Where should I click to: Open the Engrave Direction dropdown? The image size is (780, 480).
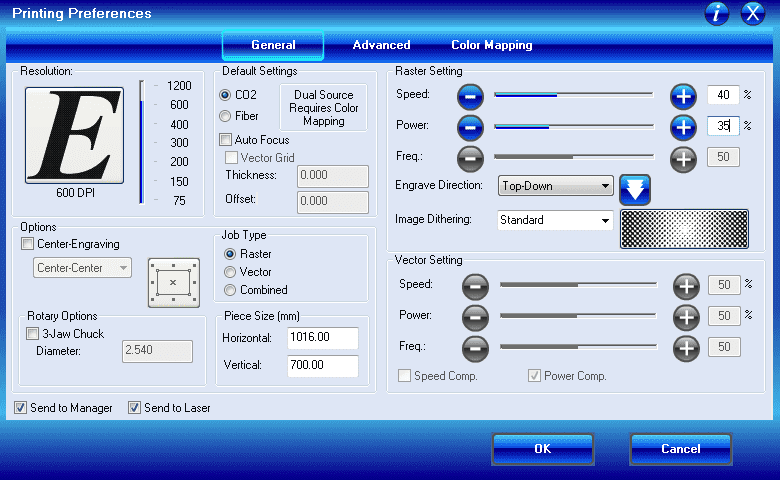(555, 186)
